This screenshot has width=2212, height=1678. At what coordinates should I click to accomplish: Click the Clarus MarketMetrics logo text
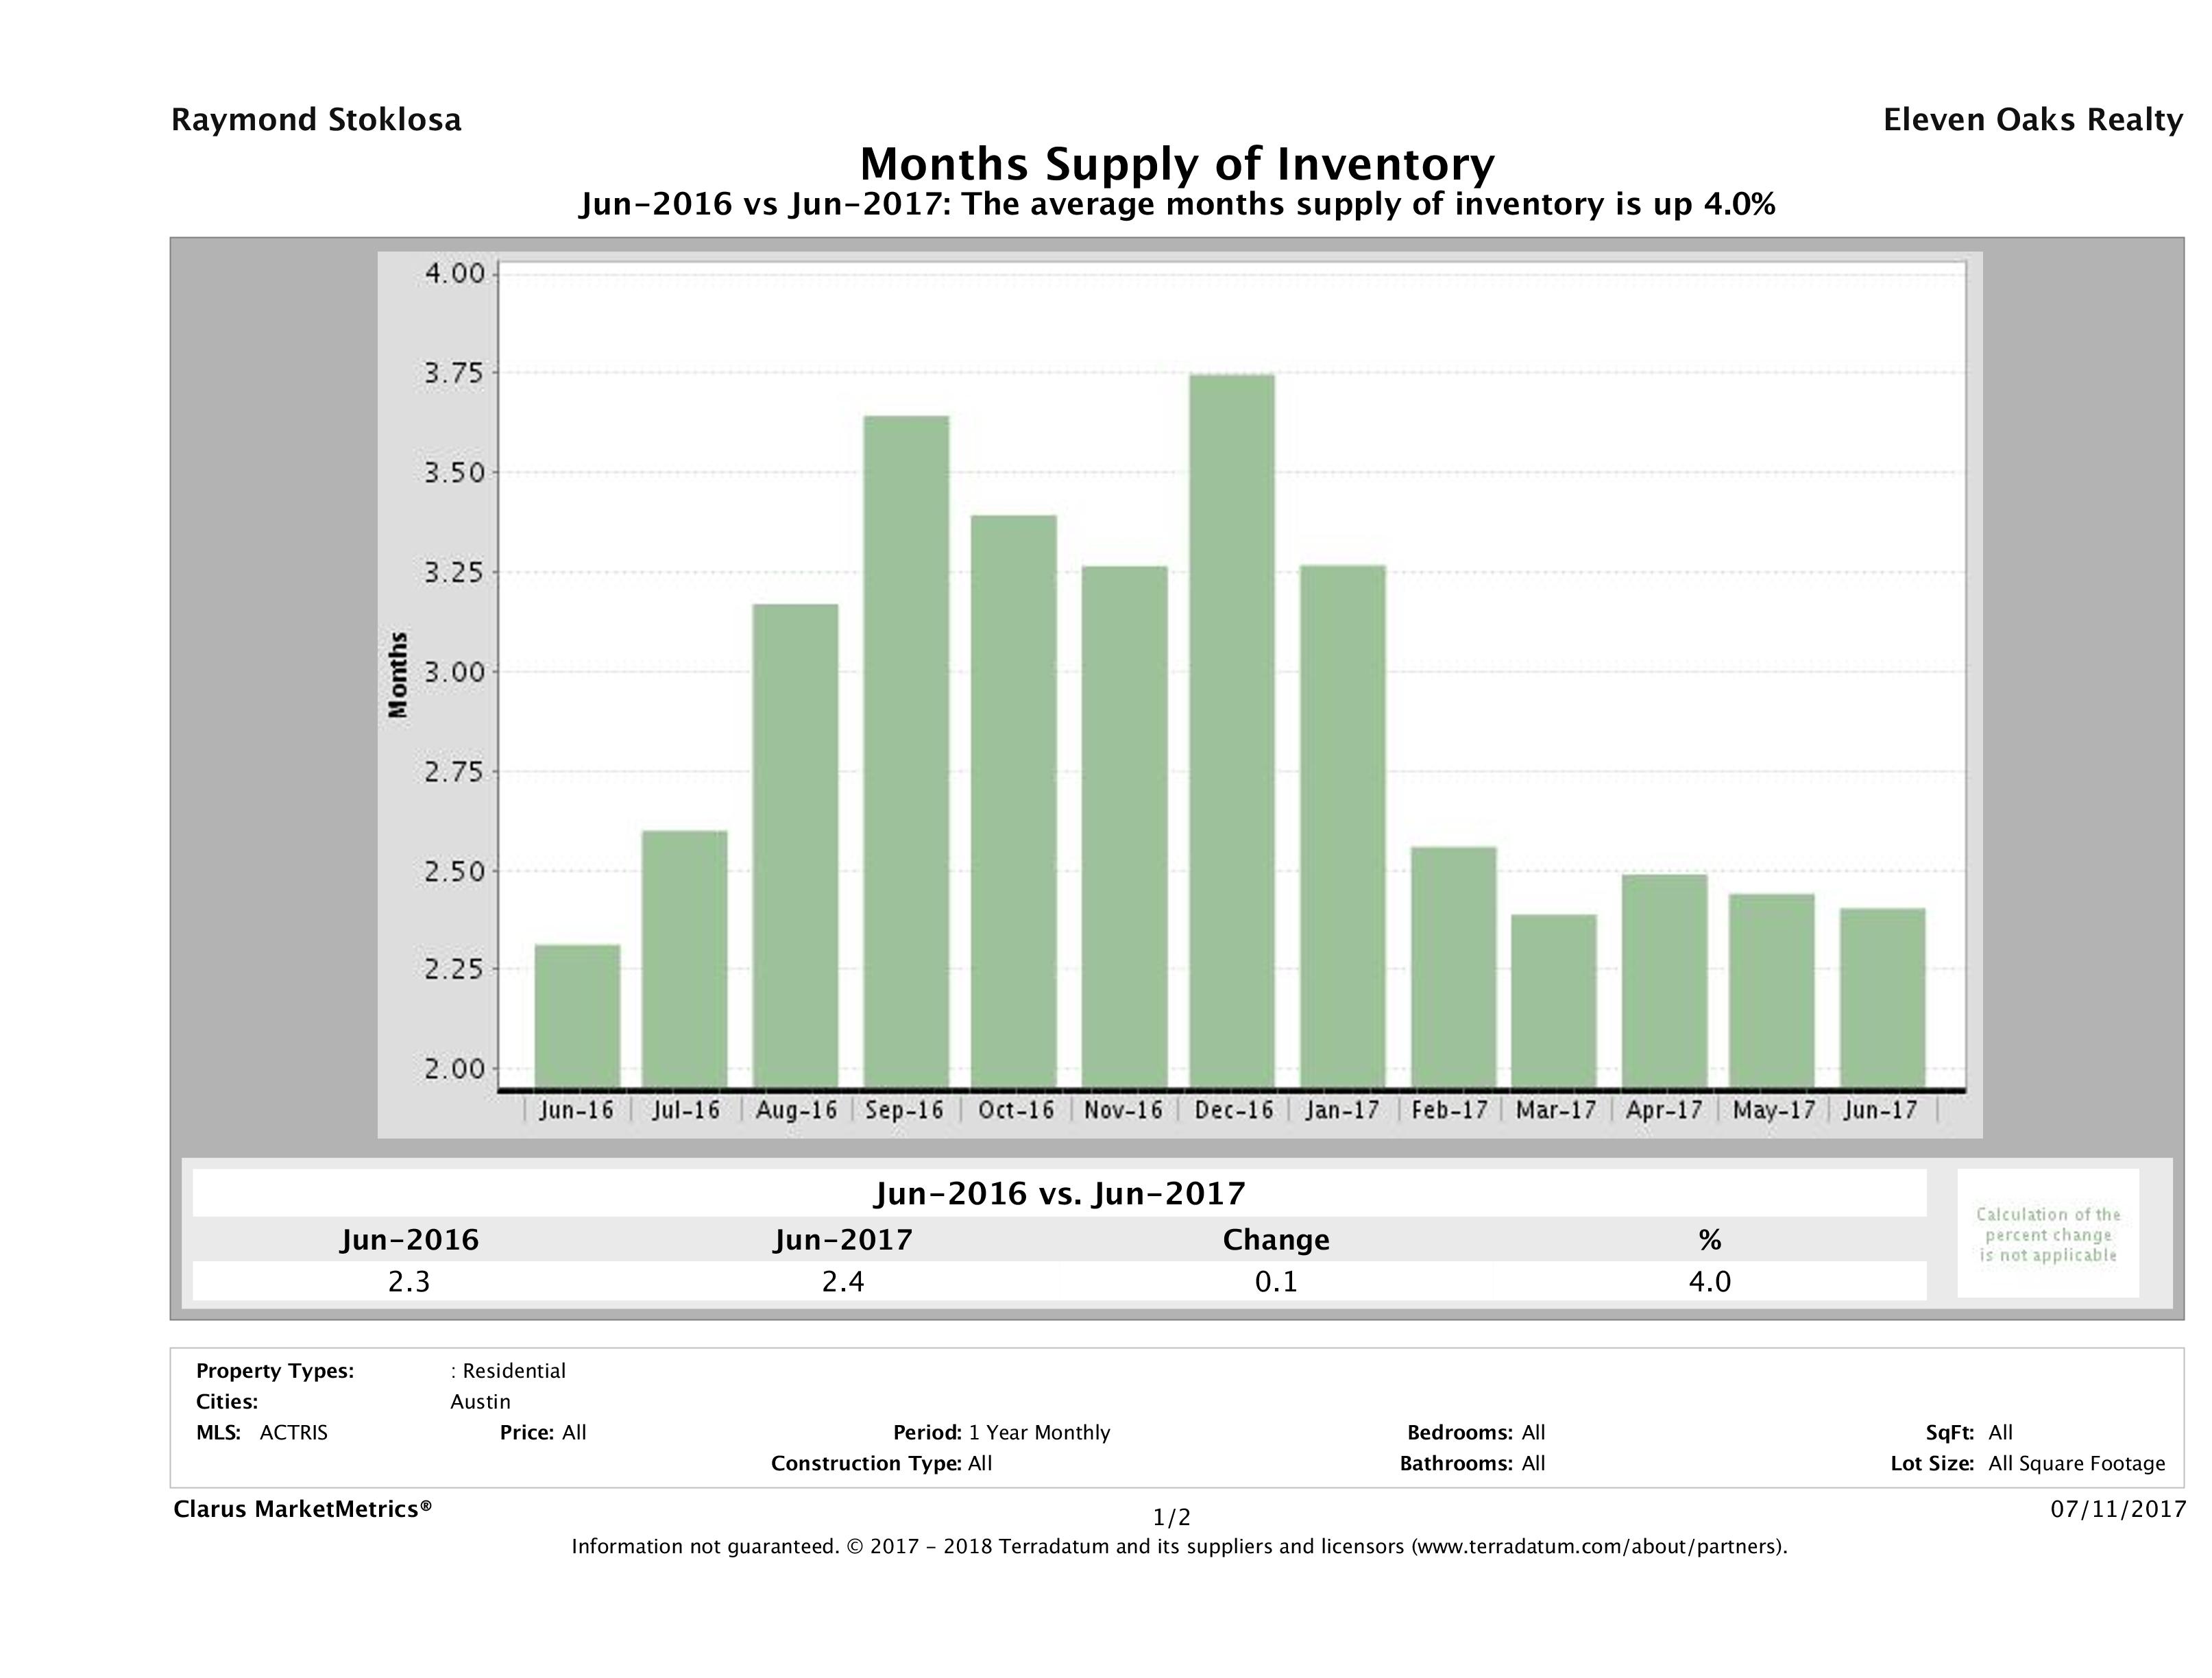pos(302,1509)
